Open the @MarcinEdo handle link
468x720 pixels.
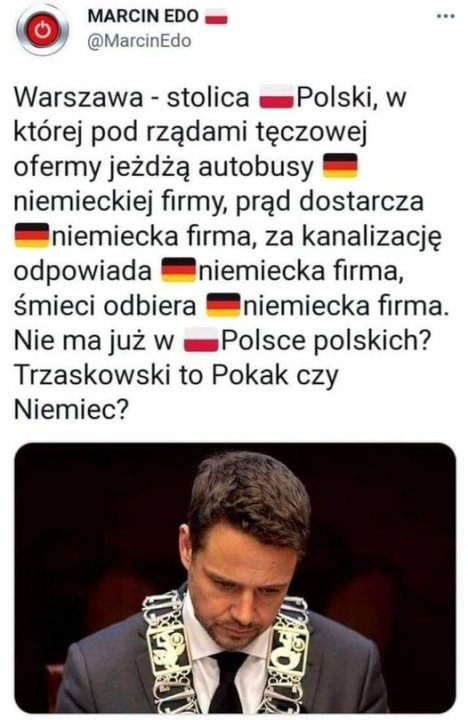pyautogui.click(x=139, y=41)
